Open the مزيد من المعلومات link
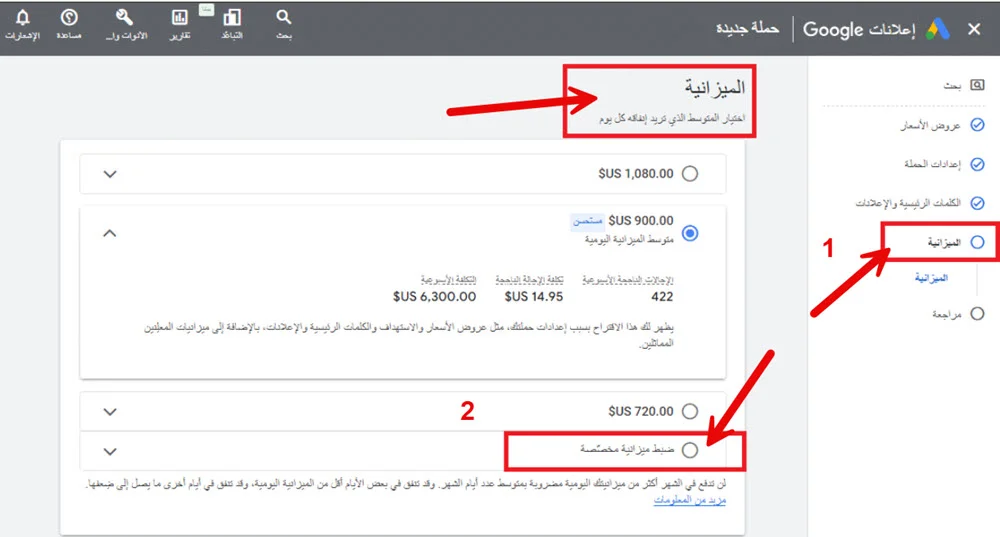The height and width of the screenshot is (537, 1000). [x=689, y=500]
